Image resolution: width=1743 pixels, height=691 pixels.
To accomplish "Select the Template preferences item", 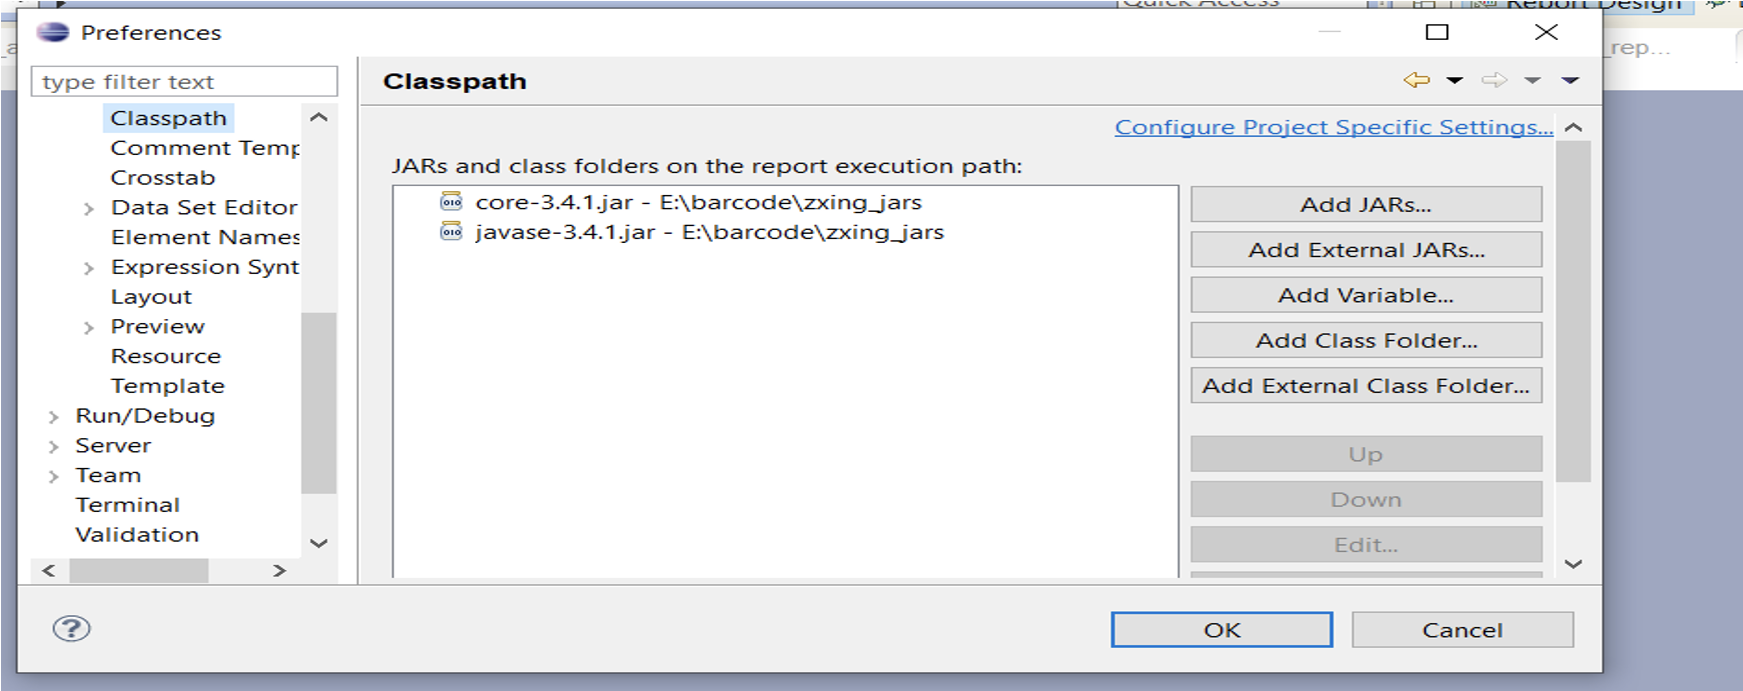I will [168, 386].
